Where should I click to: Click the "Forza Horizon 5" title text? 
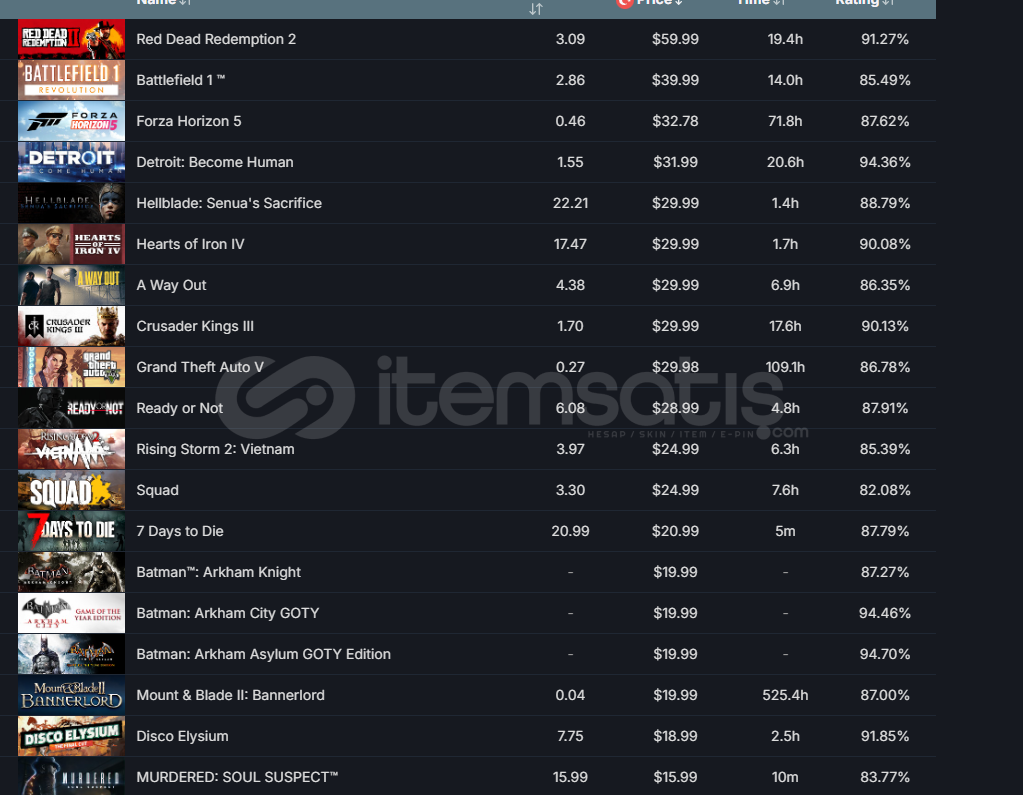[x=189, y=121]
